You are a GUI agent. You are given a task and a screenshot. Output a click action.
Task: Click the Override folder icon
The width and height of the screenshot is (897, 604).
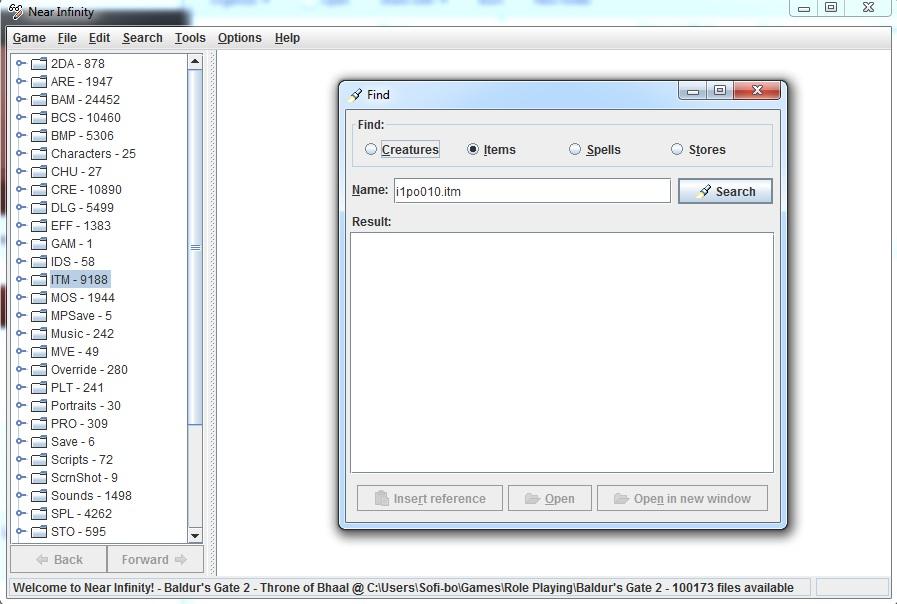(39, 370)
